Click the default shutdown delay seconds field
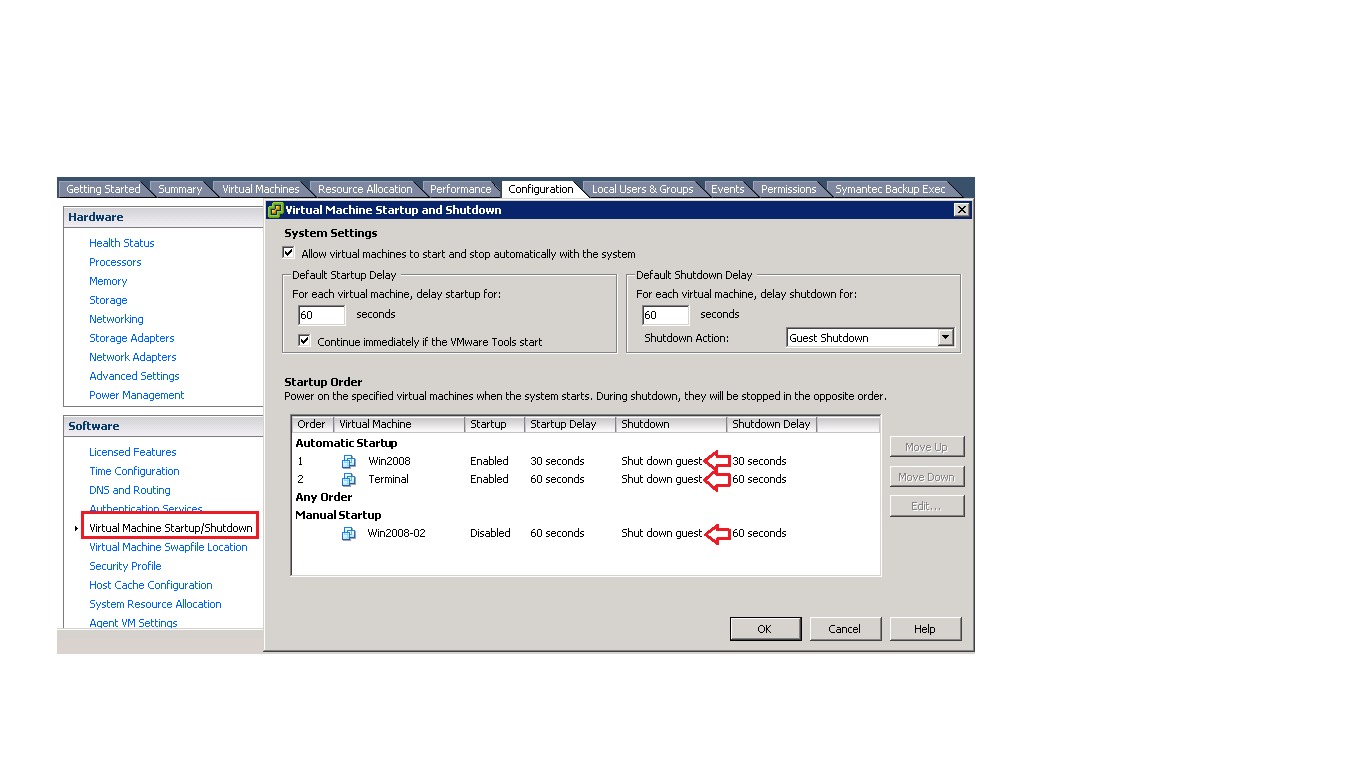 (x=665, y=315)
